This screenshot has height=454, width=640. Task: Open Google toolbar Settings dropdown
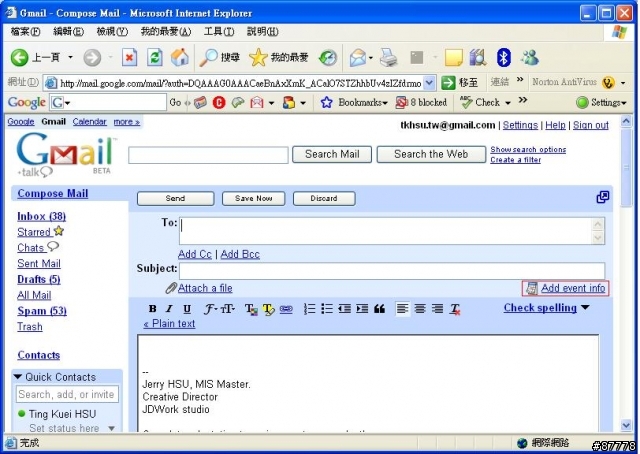point(601,102)
